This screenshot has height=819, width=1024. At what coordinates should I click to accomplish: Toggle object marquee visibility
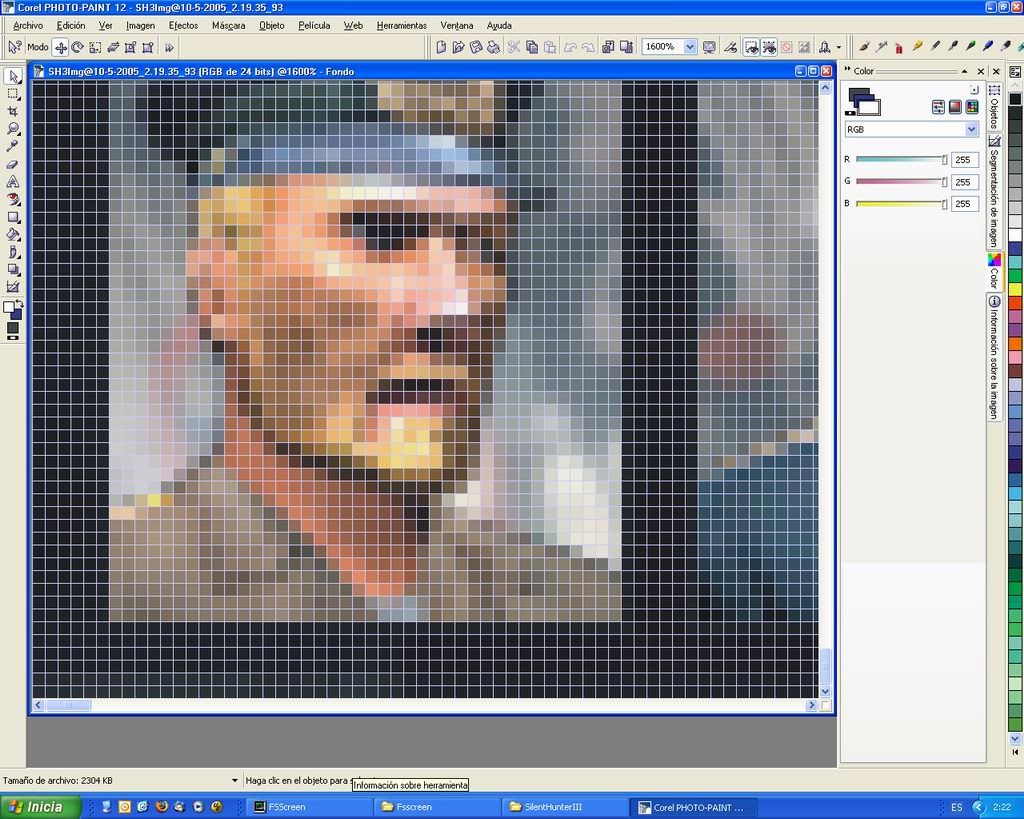(769, 47)
